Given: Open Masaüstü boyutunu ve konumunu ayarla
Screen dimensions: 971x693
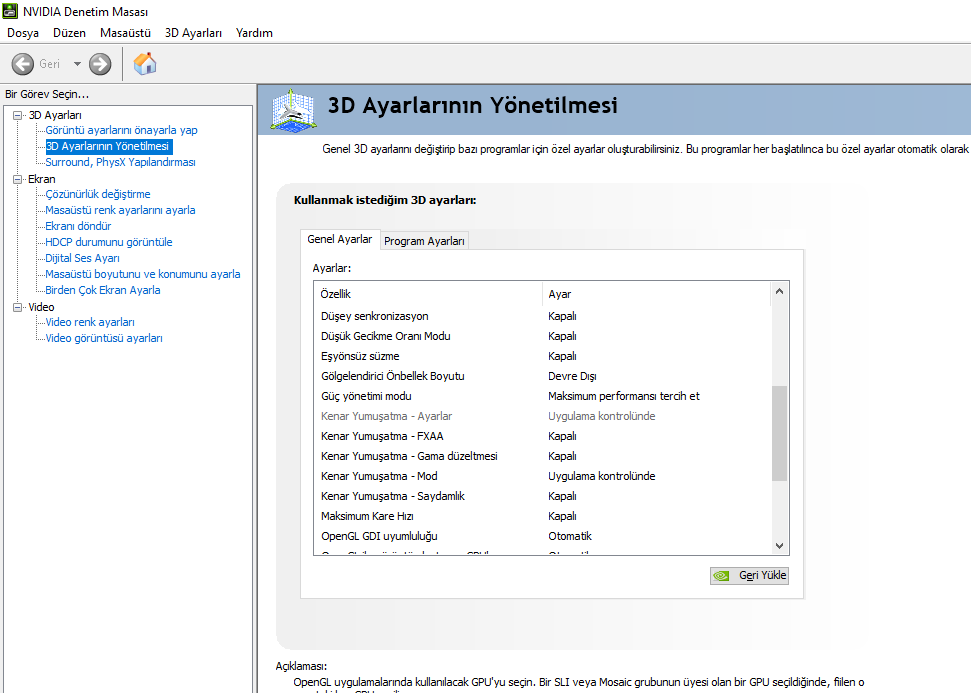Looking at the screenshot, I should coord(143,274).
